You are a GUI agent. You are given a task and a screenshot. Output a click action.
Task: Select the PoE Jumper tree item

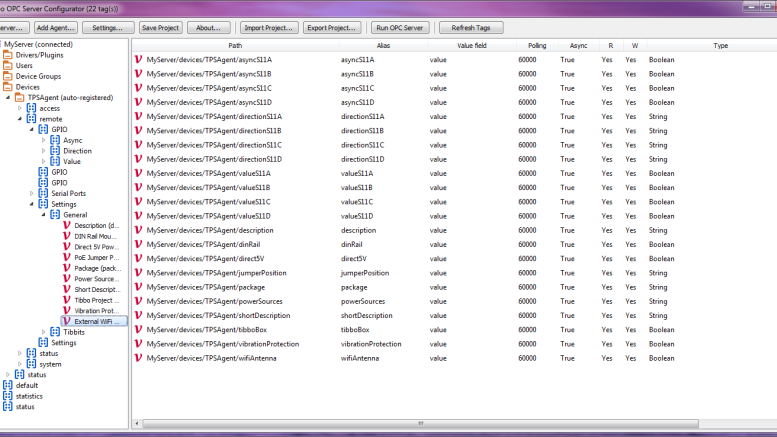[96, 257]
